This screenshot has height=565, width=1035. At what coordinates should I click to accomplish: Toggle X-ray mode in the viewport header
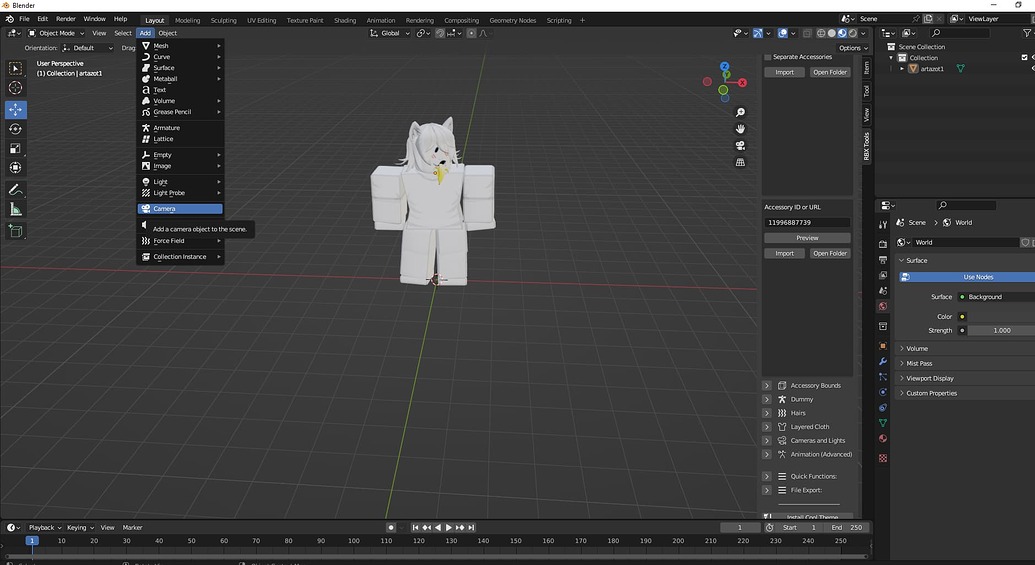pyautogui.click(x=806, y=33)
